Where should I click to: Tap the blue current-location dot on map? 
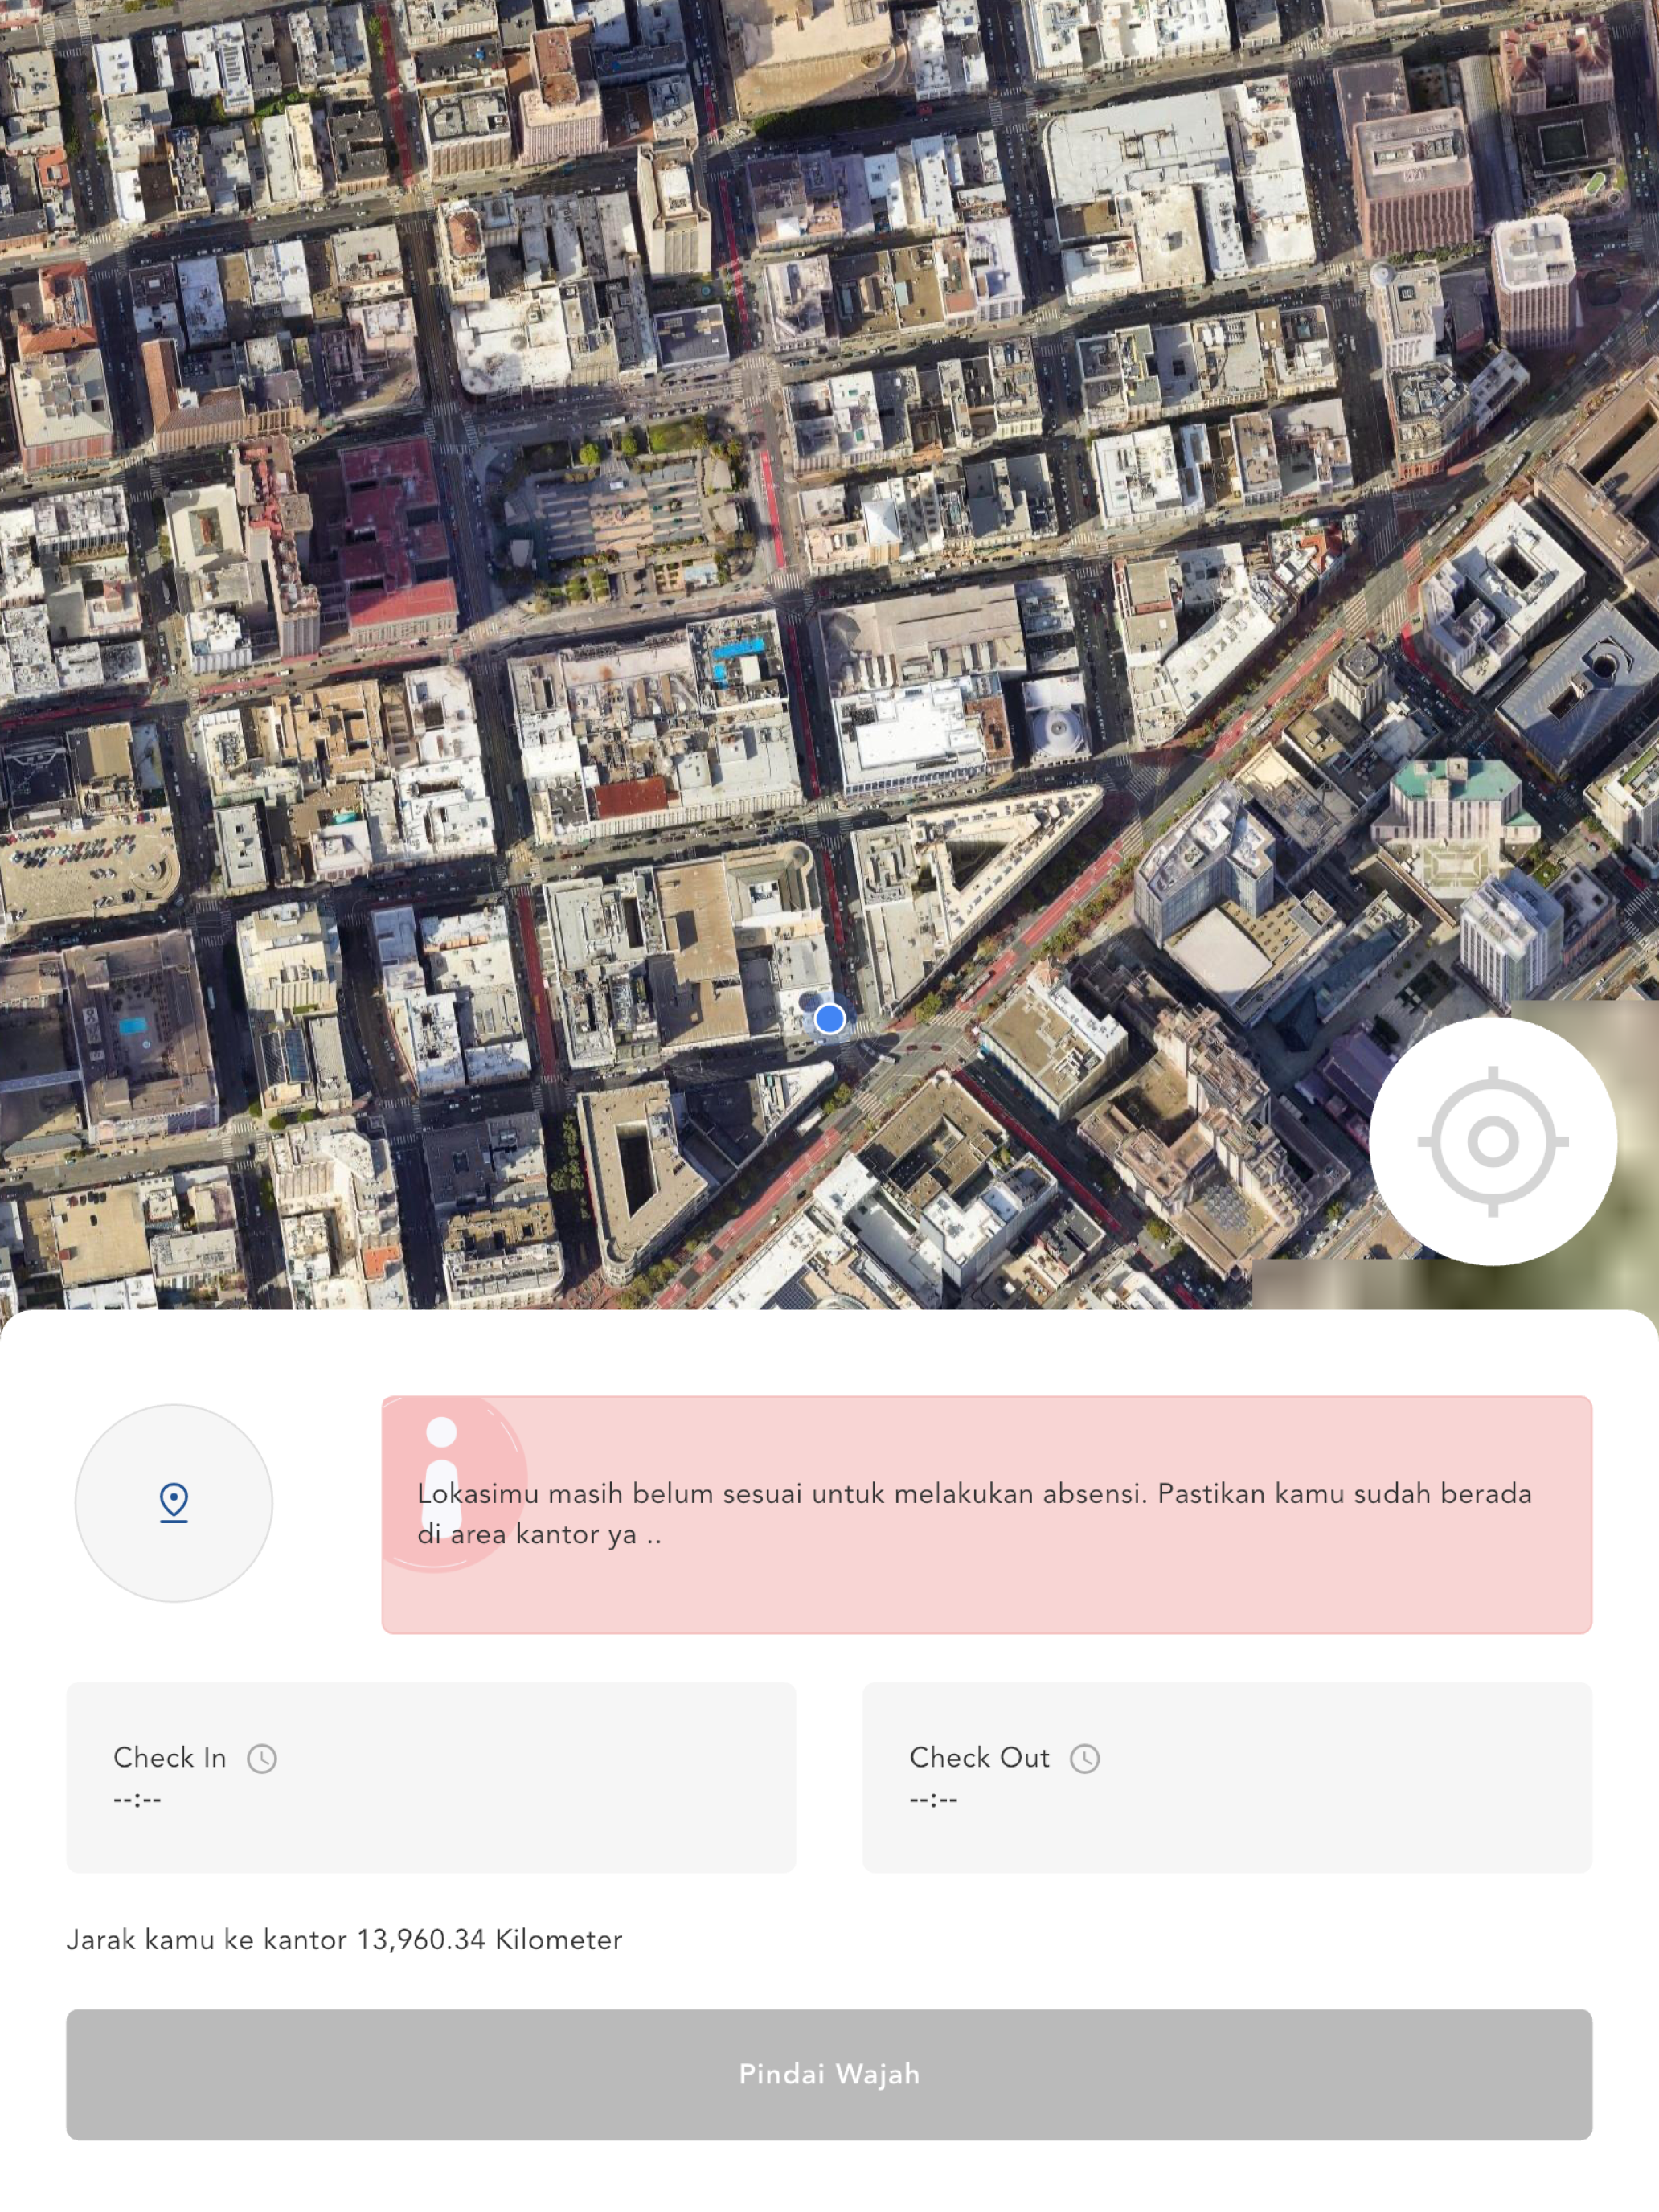pos(829,1019)
